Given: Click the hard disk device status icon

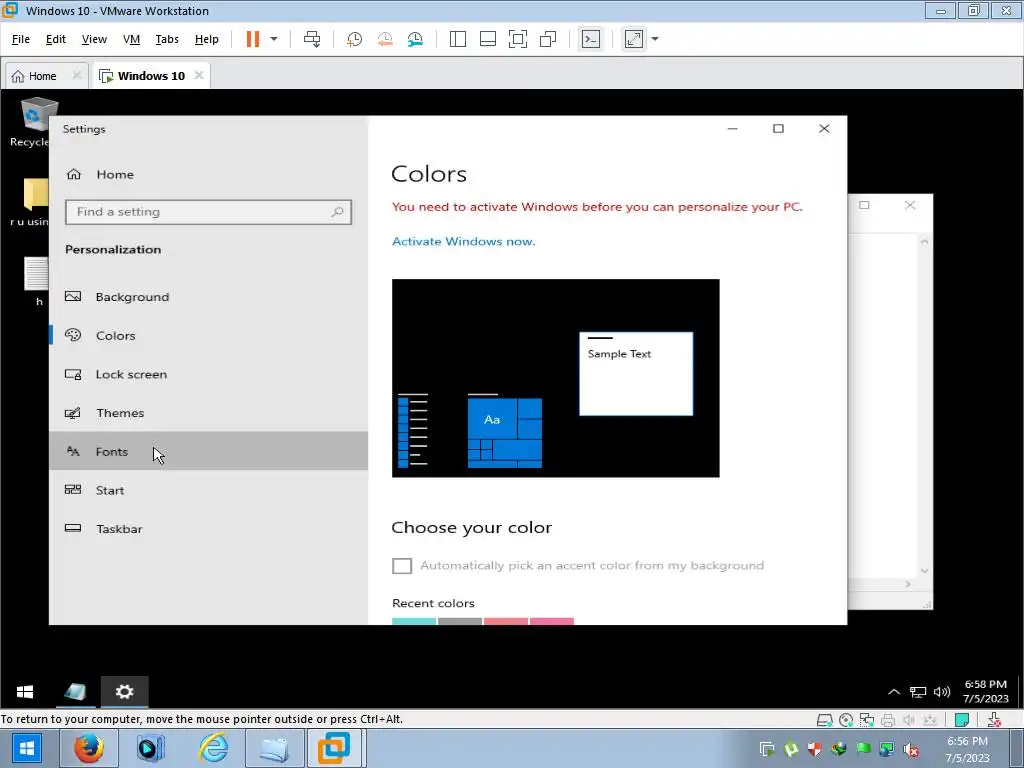Looking at the screenshot, I should [x=825, y=720].
